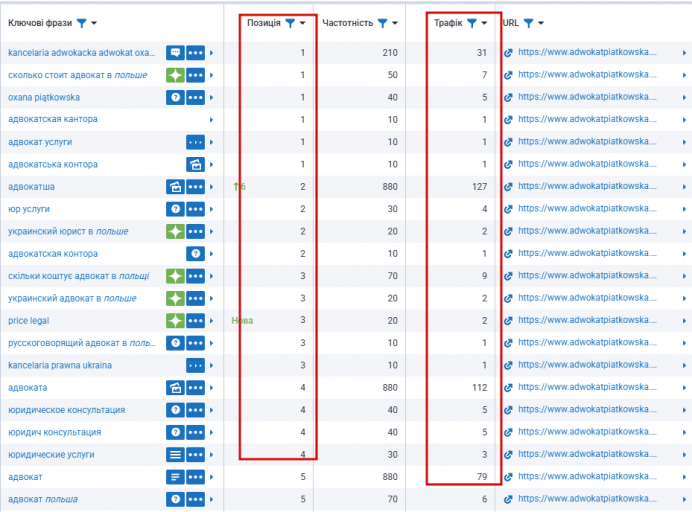This screenshot has width=692, height=512.
Task: Click green star icon for скільки коштує адвокат row
Action: [x=175, y=276]
